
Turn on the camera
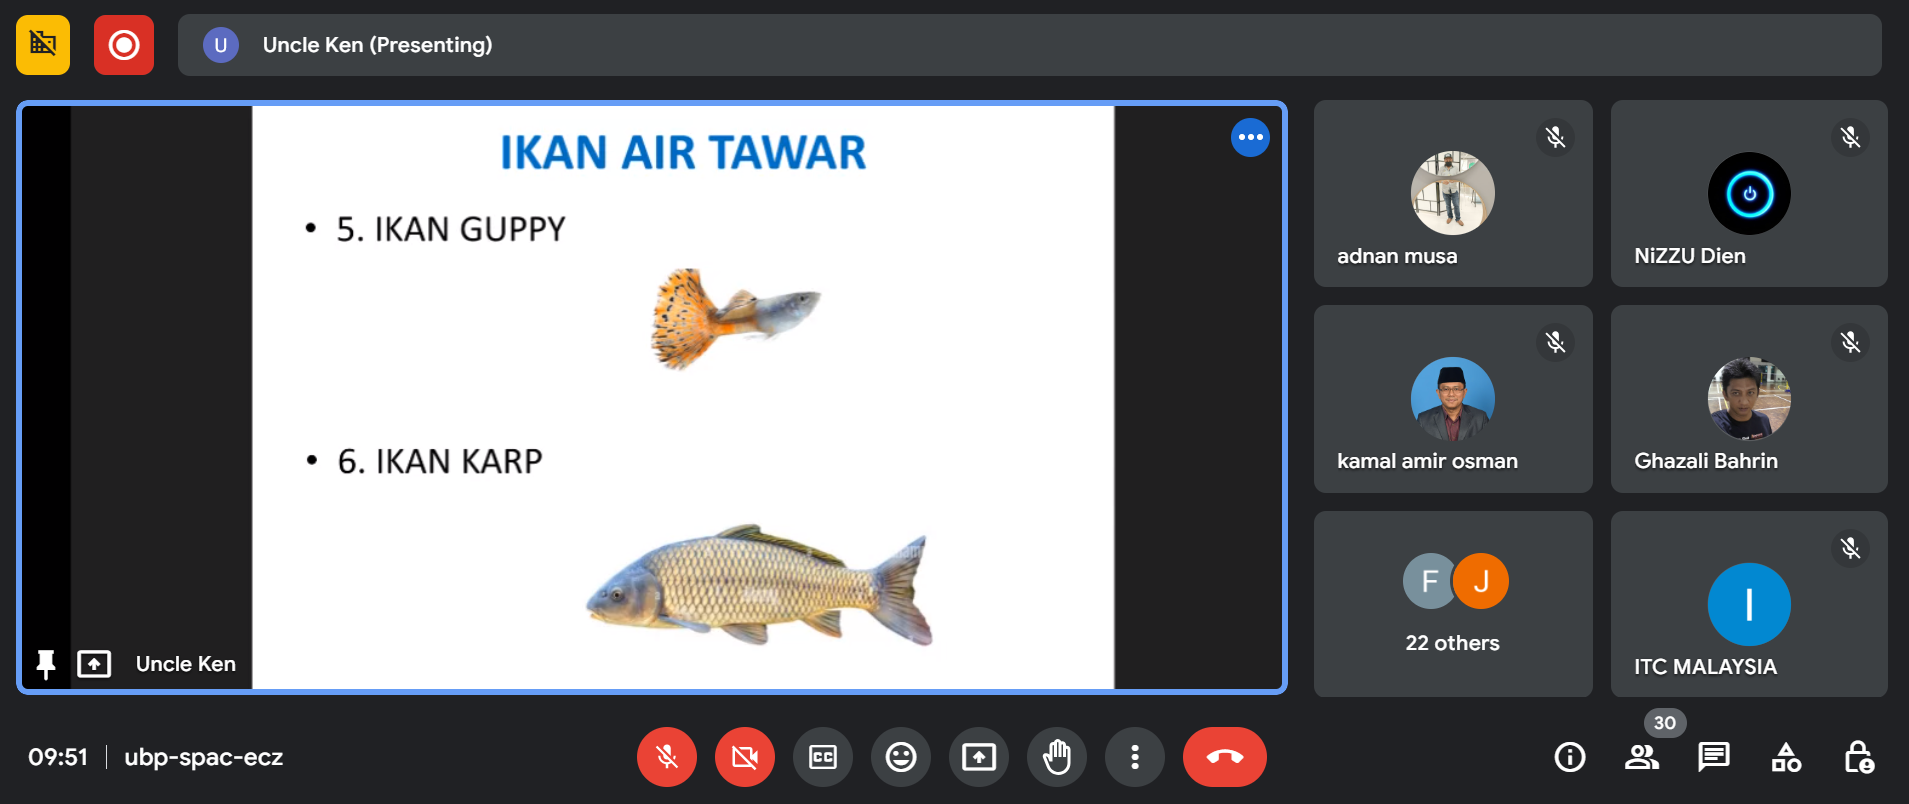click(745, 757)
